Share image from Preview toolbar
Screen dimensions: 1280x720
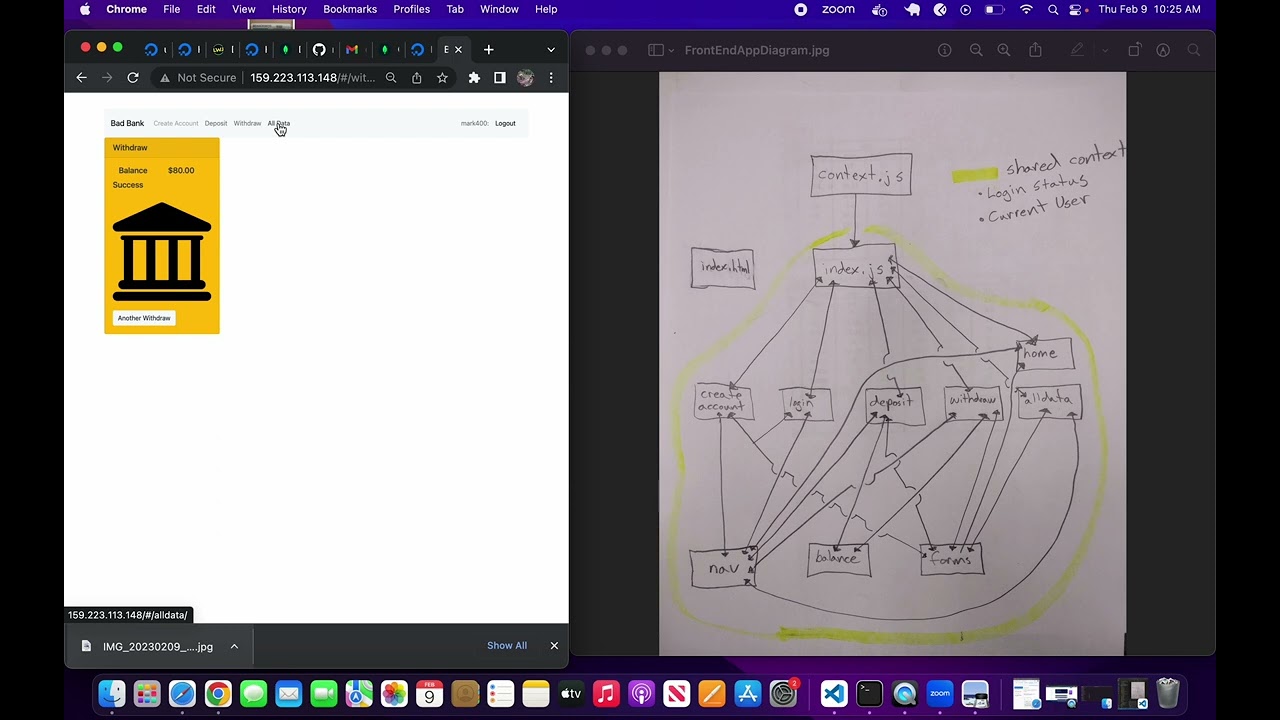coord(1035,50)
